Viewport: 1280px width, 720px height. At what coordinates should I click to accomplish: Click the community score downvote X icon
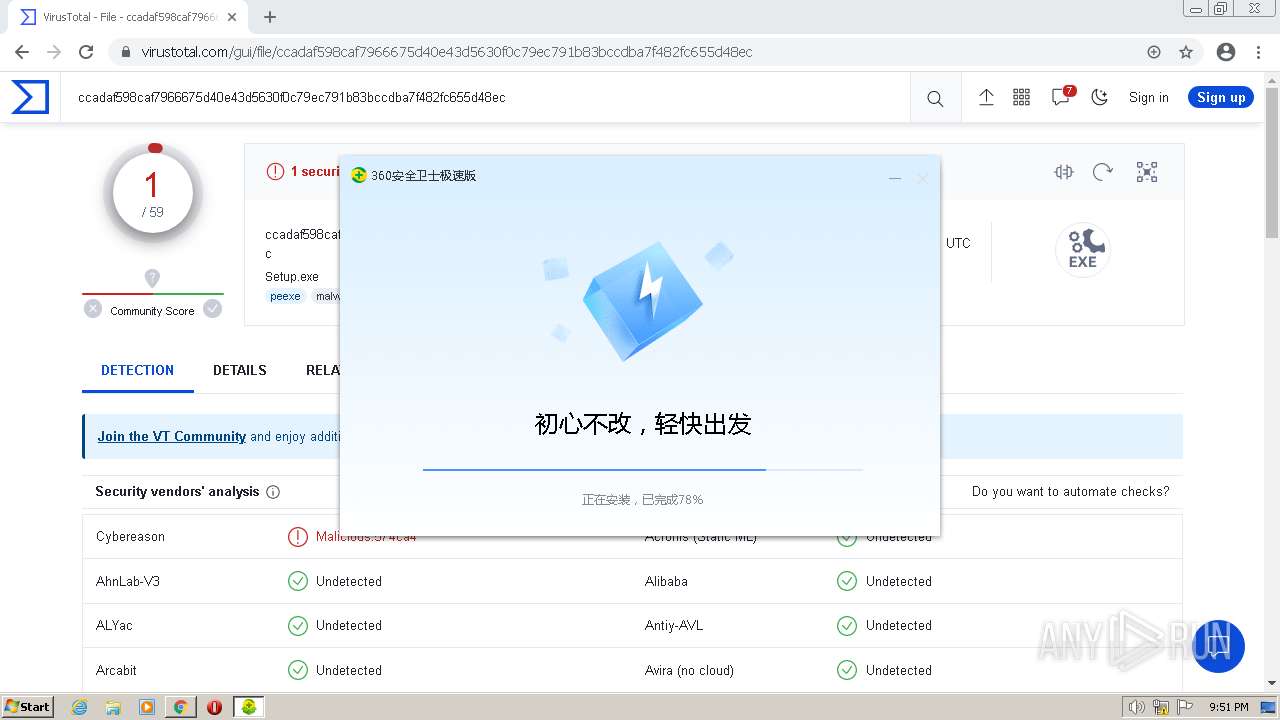(x=93, y=309)
